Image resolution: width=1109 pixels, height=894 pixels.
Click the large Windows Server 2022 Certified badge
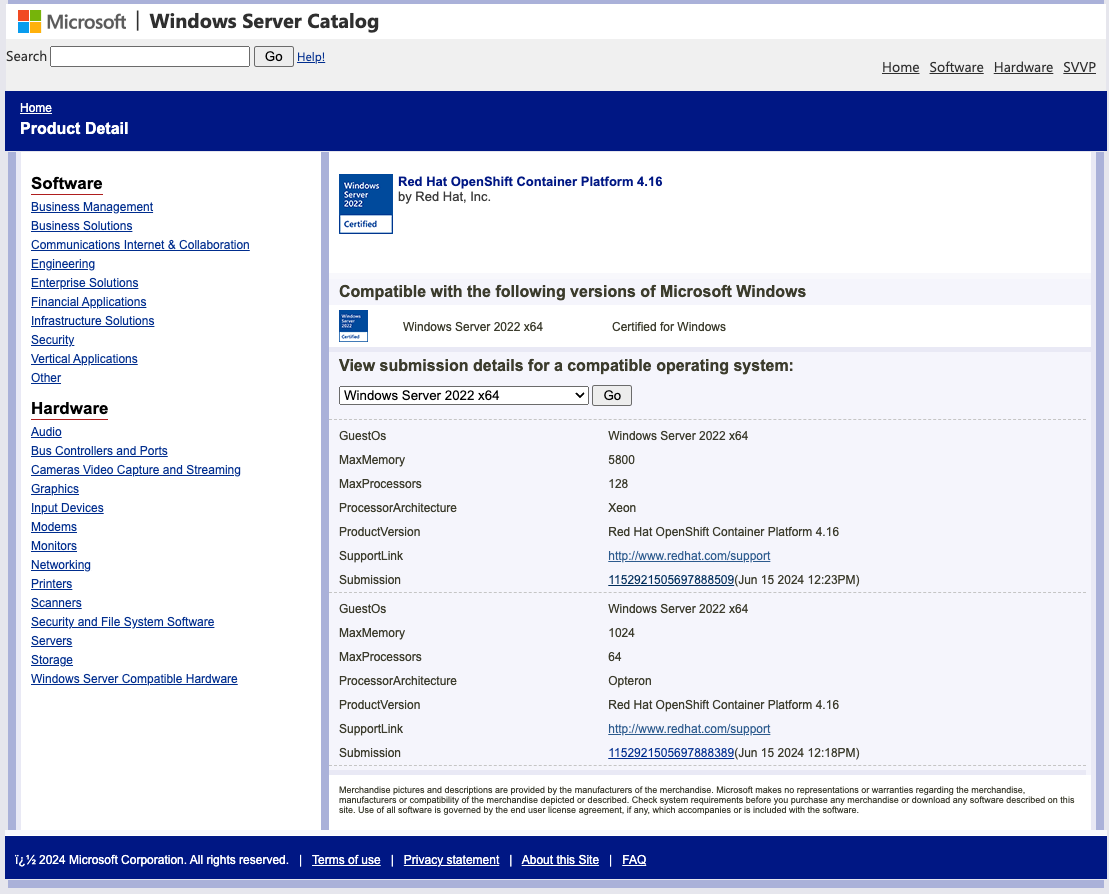[366, 204]
